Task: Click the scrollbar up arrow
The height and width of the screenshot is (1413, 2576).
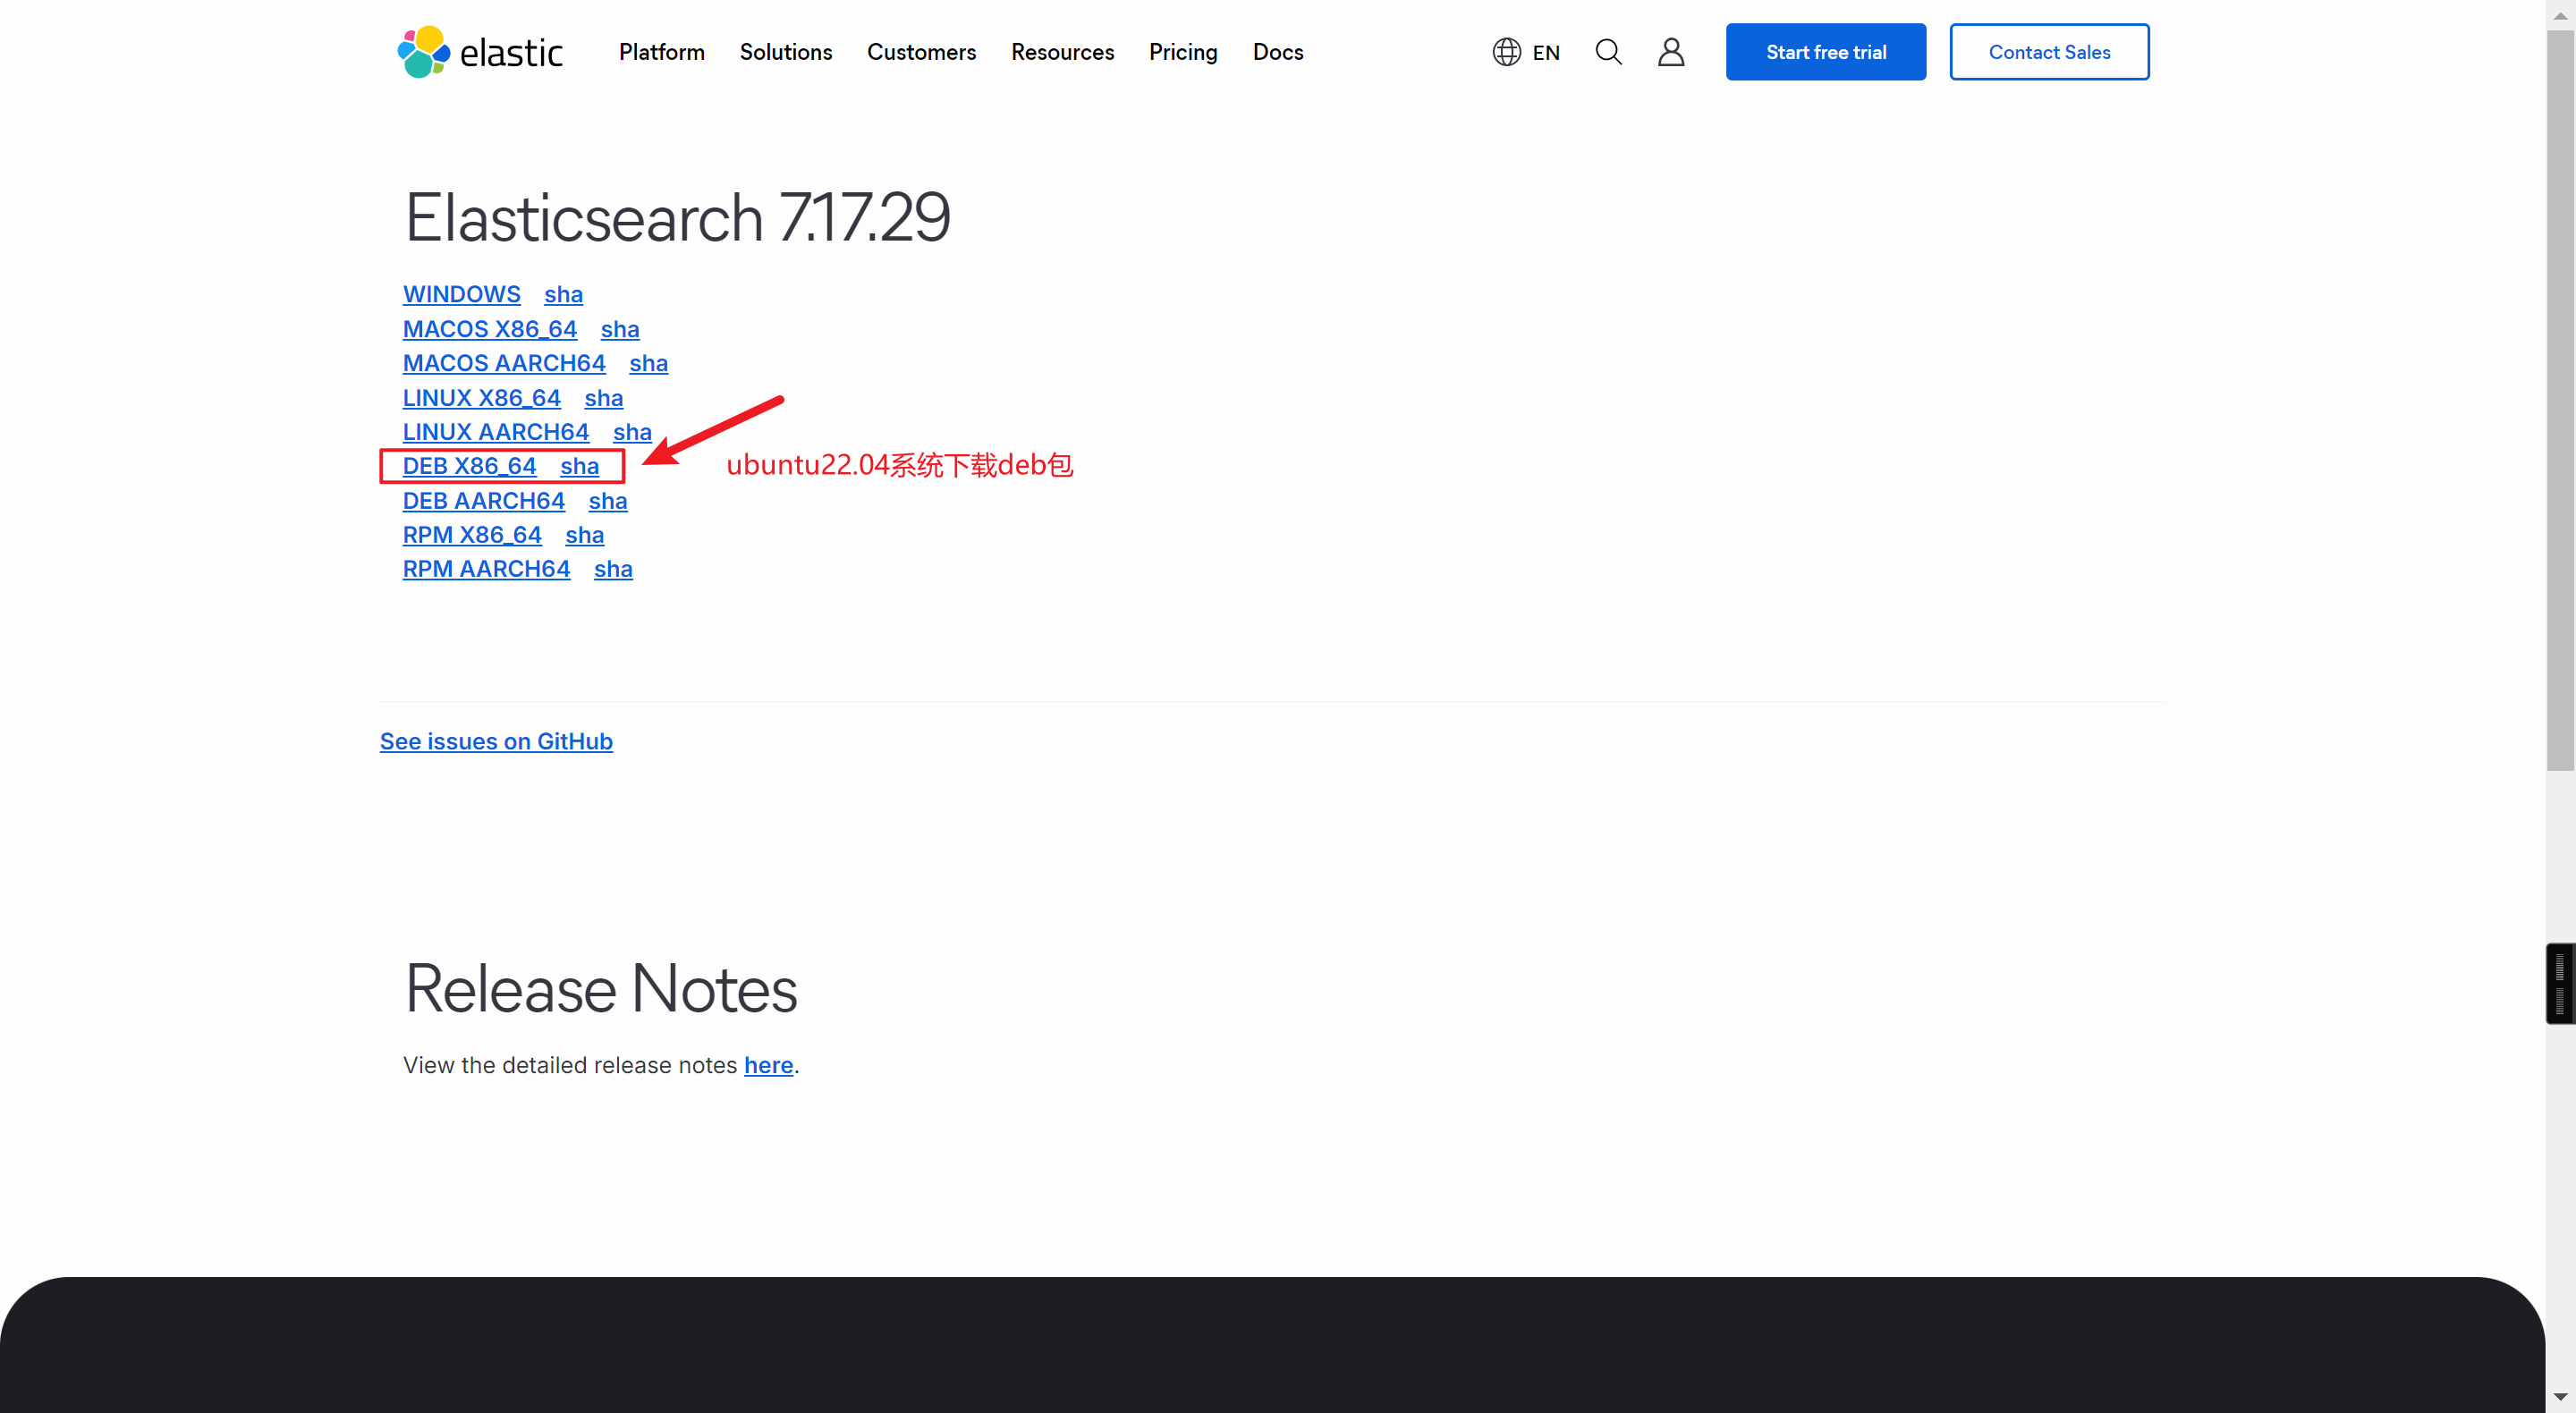Action: tap(2560, 14)
